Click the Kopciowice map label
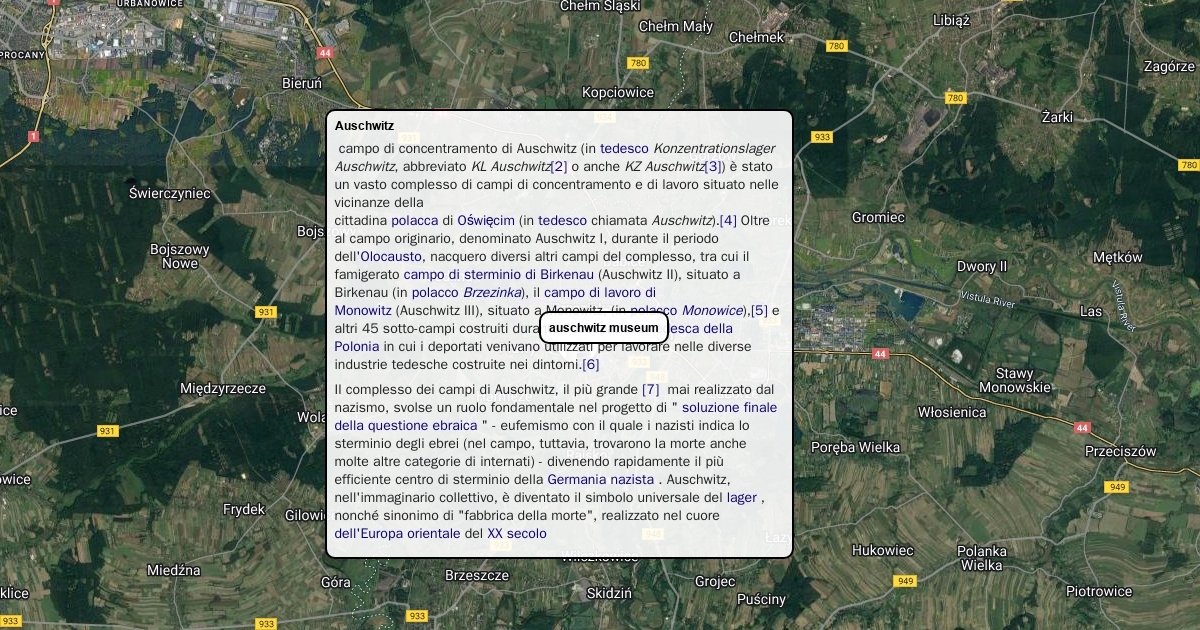Screen dimensions: 1200x630 pos(618,92)
